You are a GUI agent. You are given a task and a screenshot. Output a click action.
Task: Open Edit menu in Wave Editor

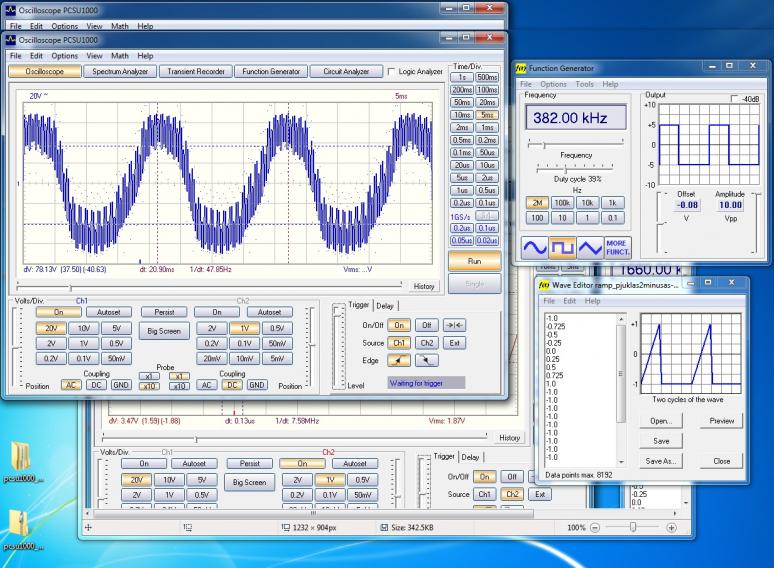coord(570,301)
